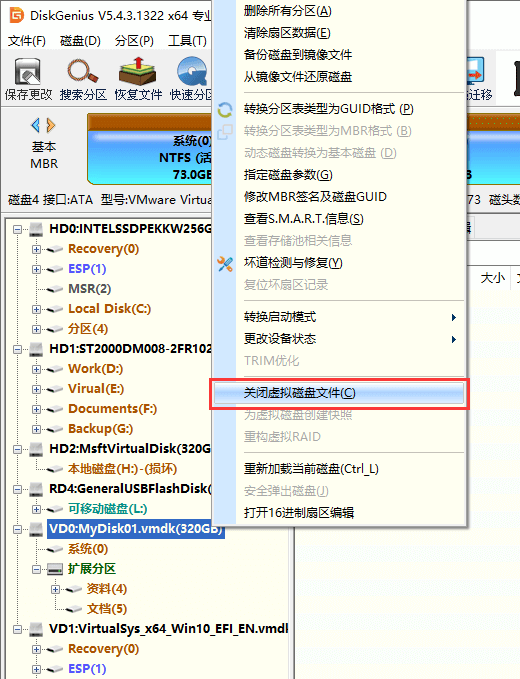The width and height of the screenshot is (520, 679).
Task: Click the extended partition (扩展分区) icon
Action: 55,569
